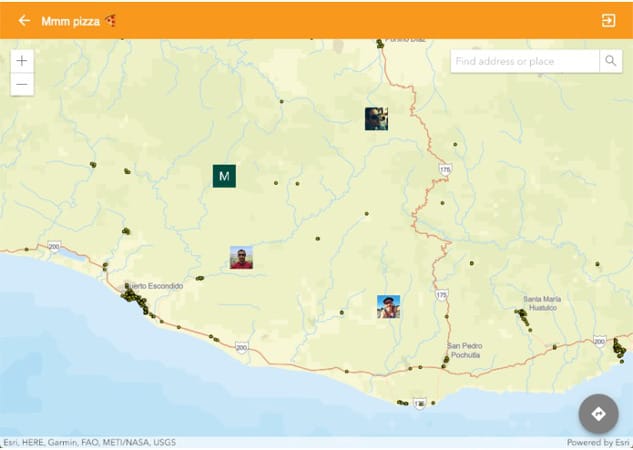633x450 pixels.
Task: Focus the Find address or place field
Action: coord(525,61)
